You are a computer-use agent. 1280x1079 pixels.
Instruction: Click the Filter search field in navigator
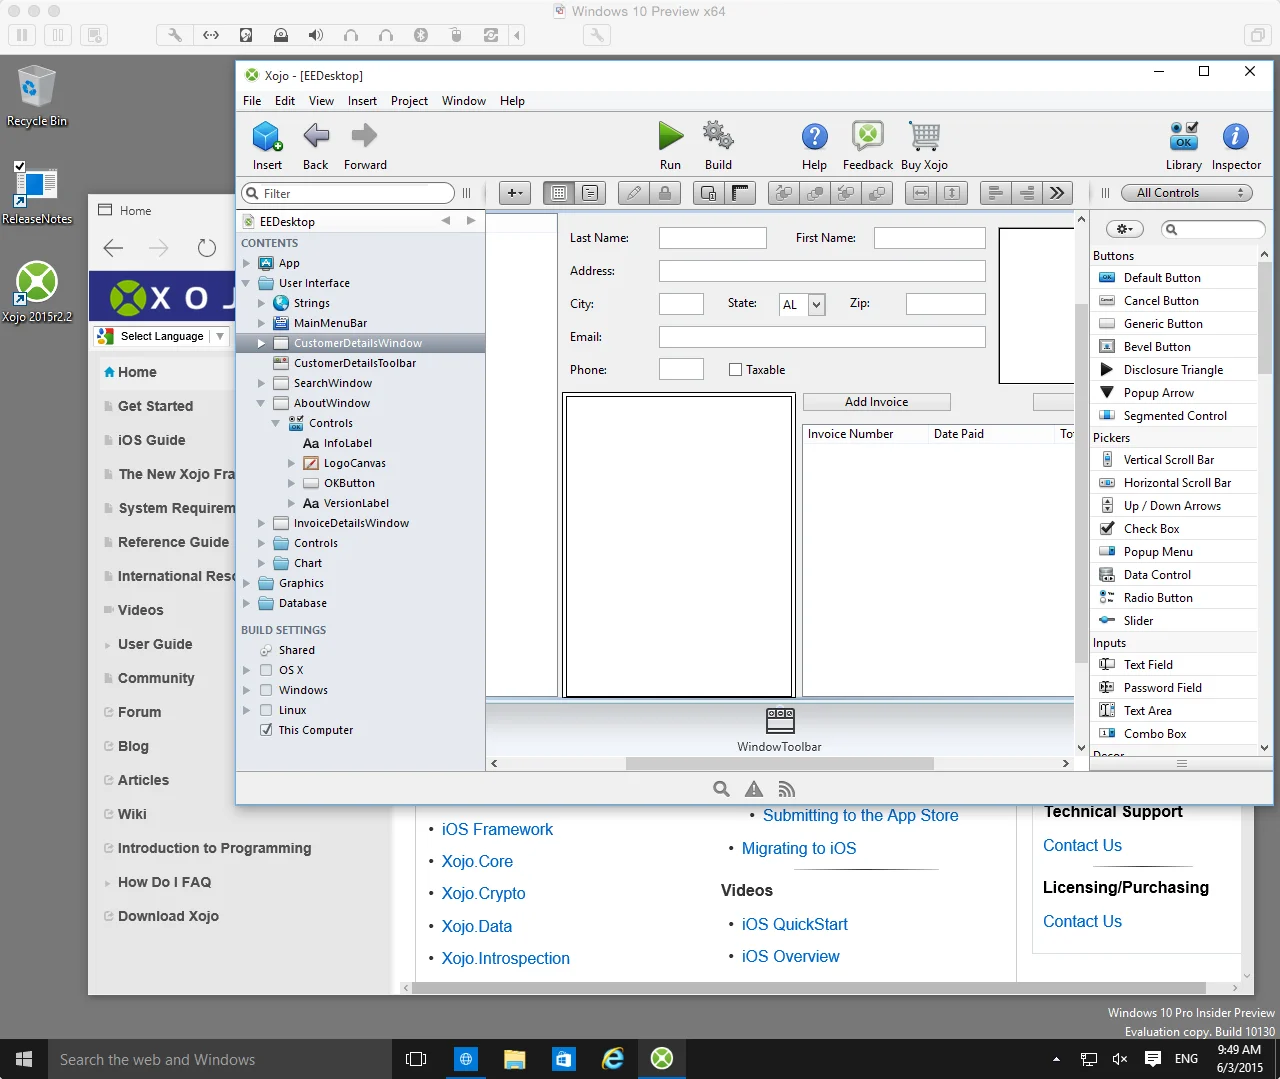click(x=348, y=193)
